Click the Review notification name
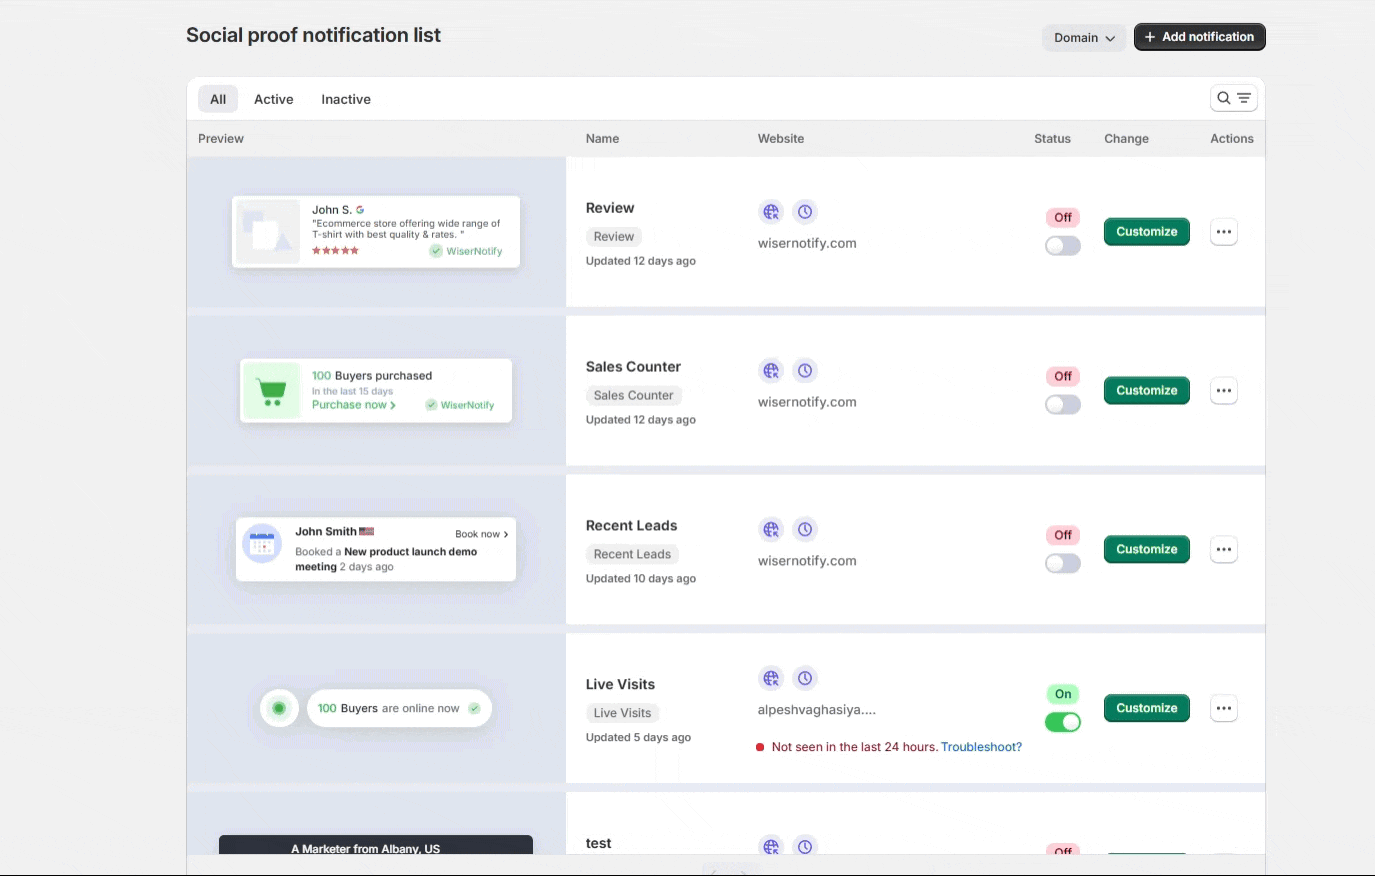Screen dimensions: 1375x876 click(610, 208)
